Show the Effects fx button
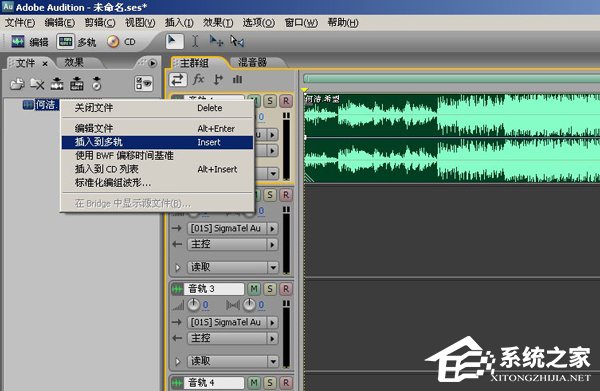The width and height of the screenshot is (600, 391). (x=198, y=80)
